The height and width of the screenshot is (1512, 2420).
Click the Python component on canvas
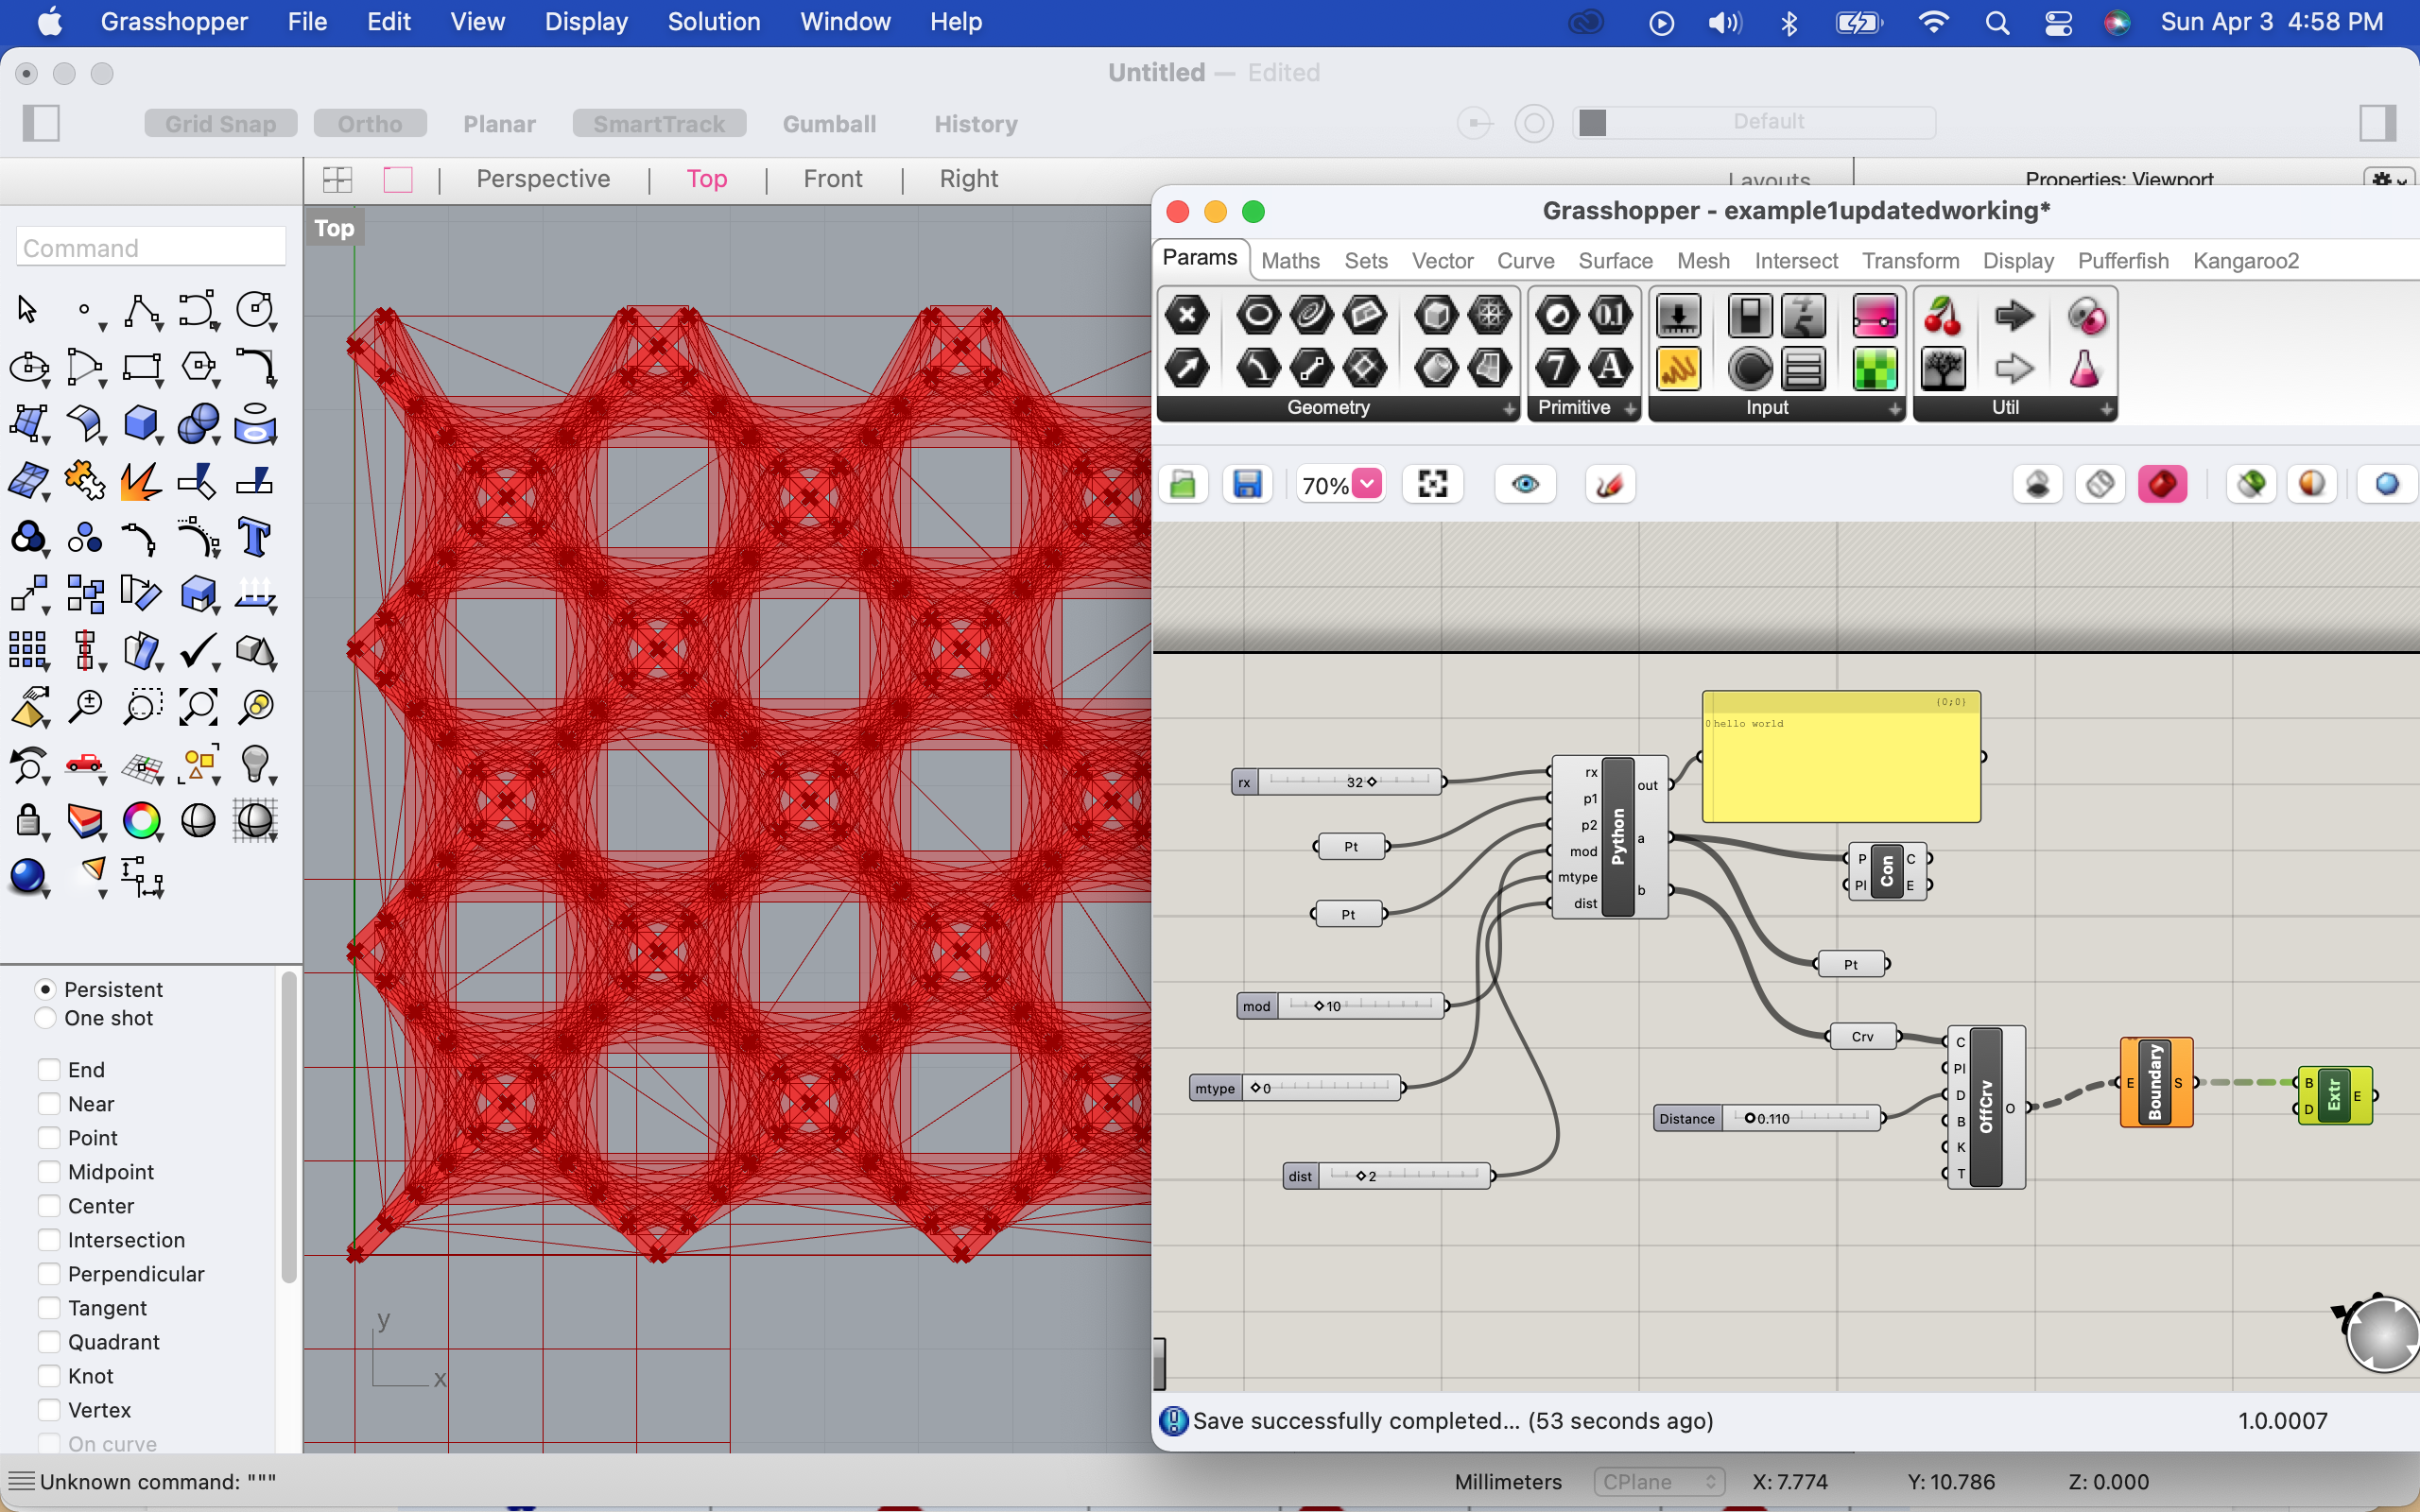coord(1618,837)
